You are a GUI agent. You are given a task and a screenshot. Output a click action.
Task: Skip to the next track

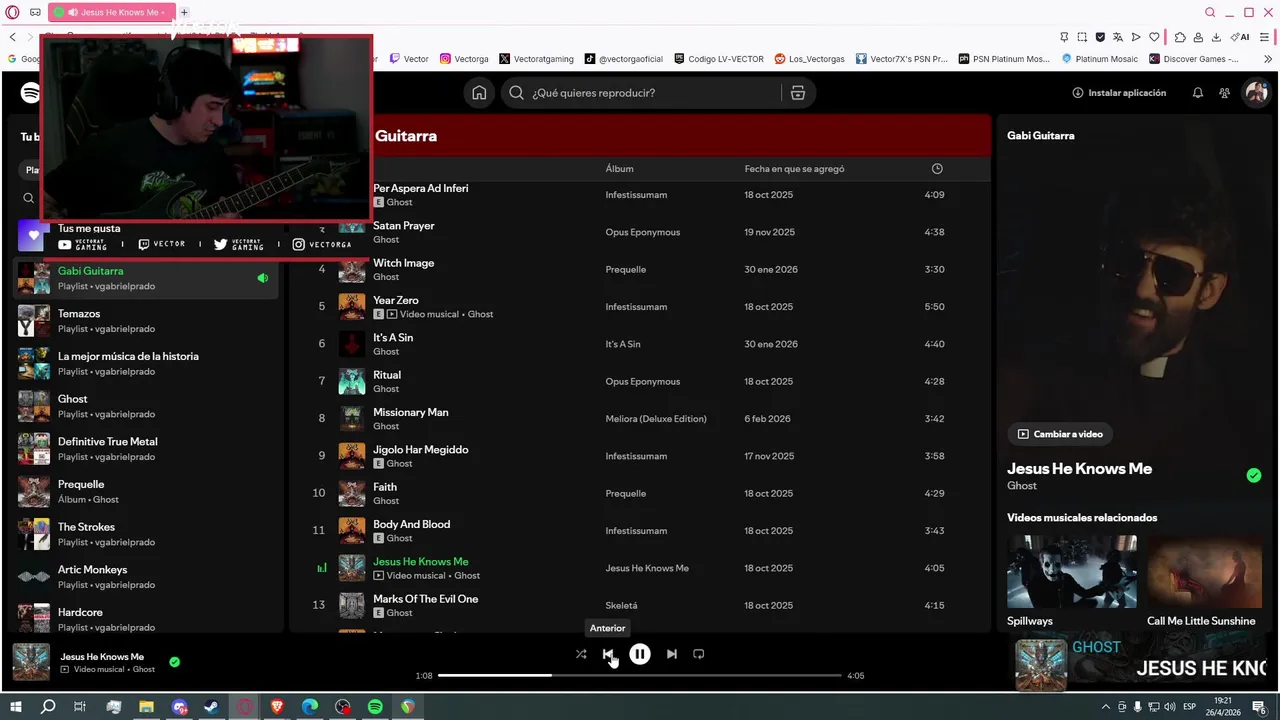tap(672, 654)
